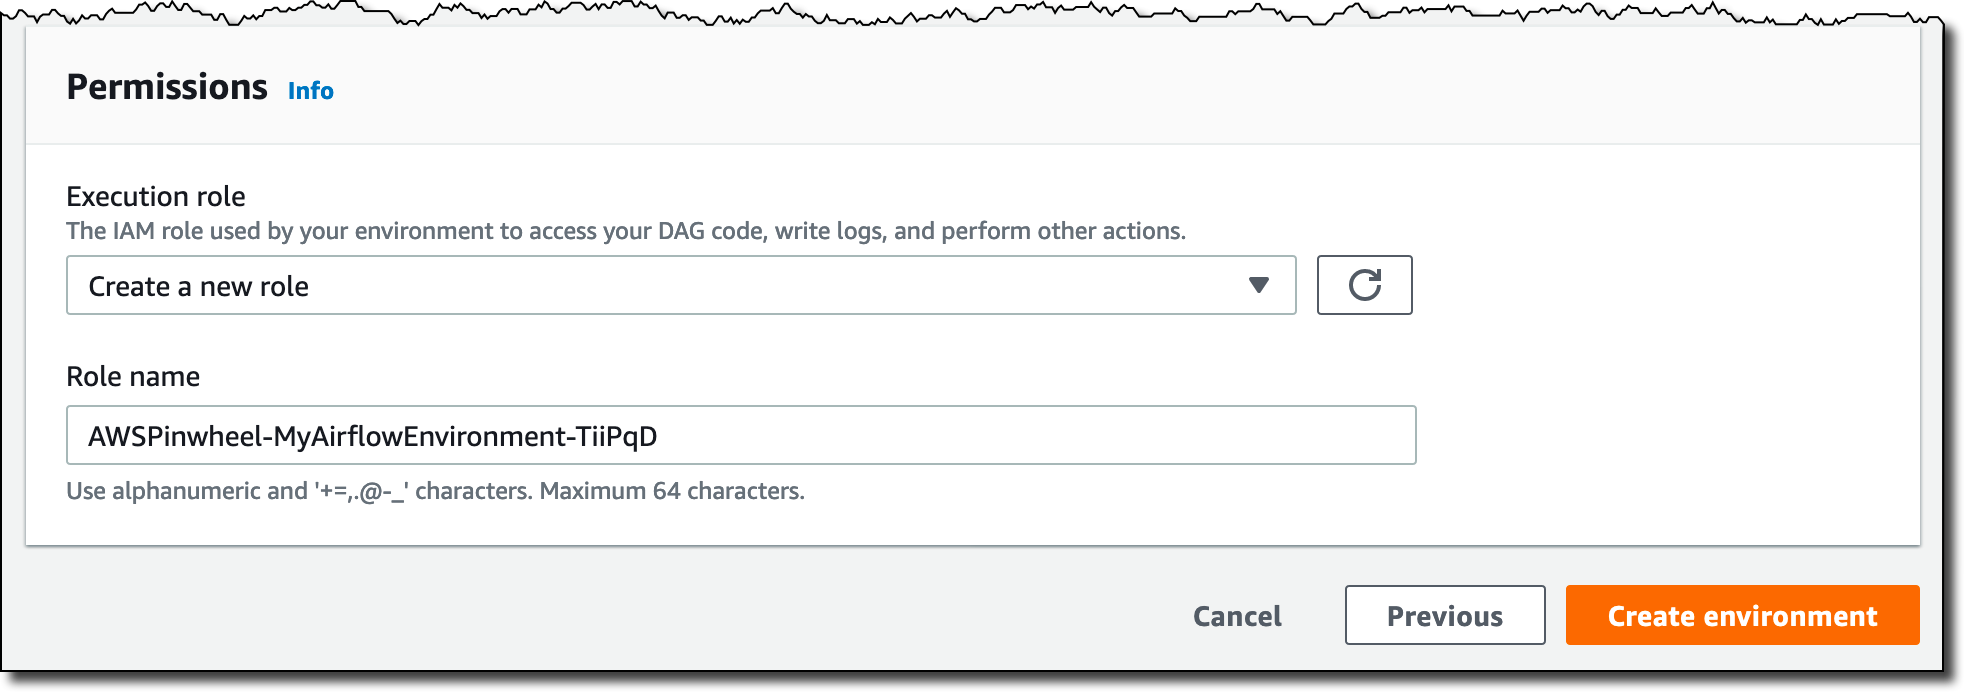Click the Permissions section heading
The width and height of the screenshot is (1964, 692).
point(167,88)
